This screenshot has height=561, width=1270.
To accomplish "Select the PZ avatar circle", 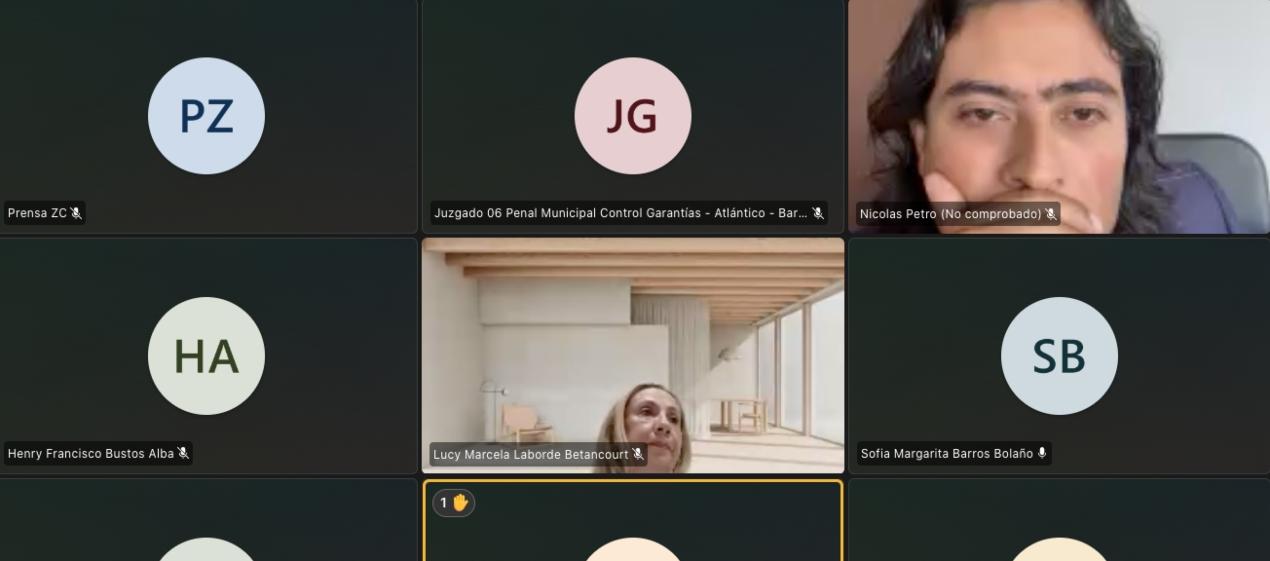I will tap(206, 116).
